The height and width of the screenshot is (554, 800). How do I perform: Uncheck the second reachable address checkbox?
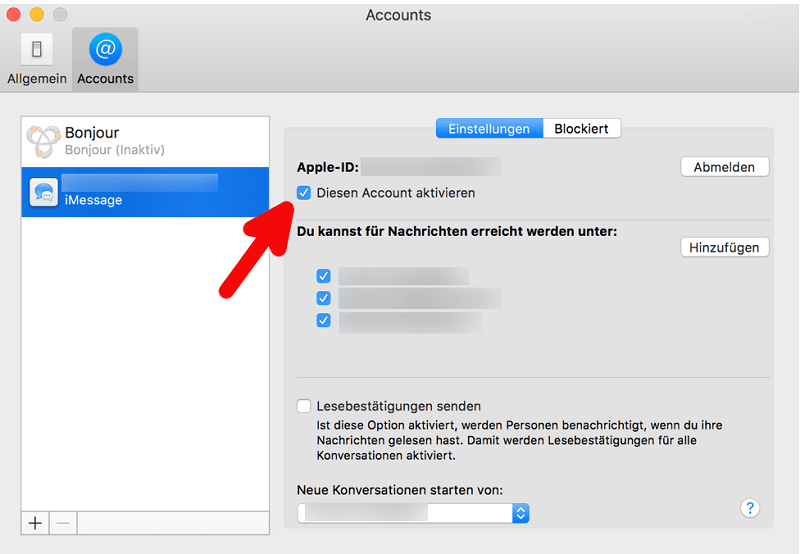click(323, 298)
